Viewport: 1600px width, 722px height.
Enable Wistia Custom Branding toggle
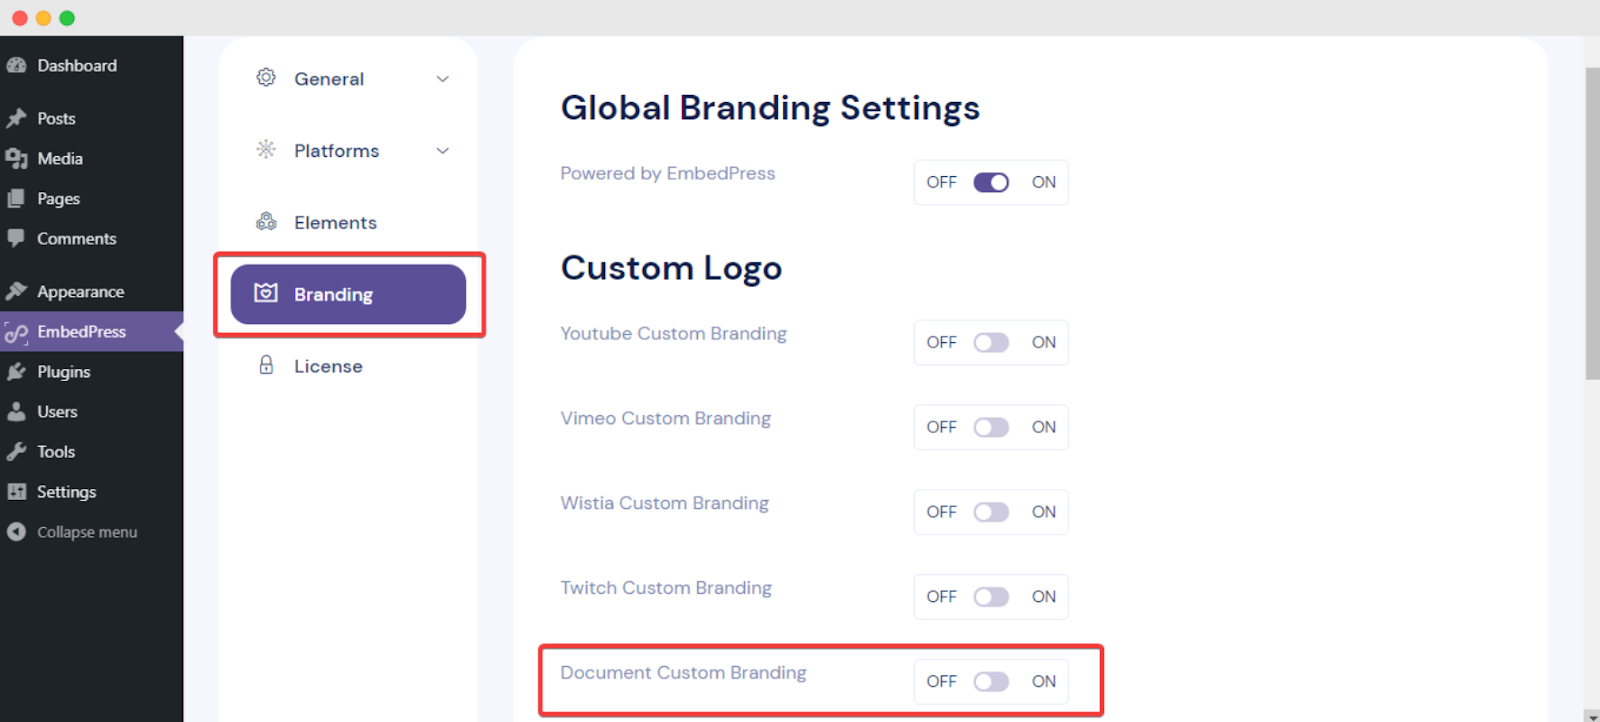pyautogui.click(x=991, y=512)
